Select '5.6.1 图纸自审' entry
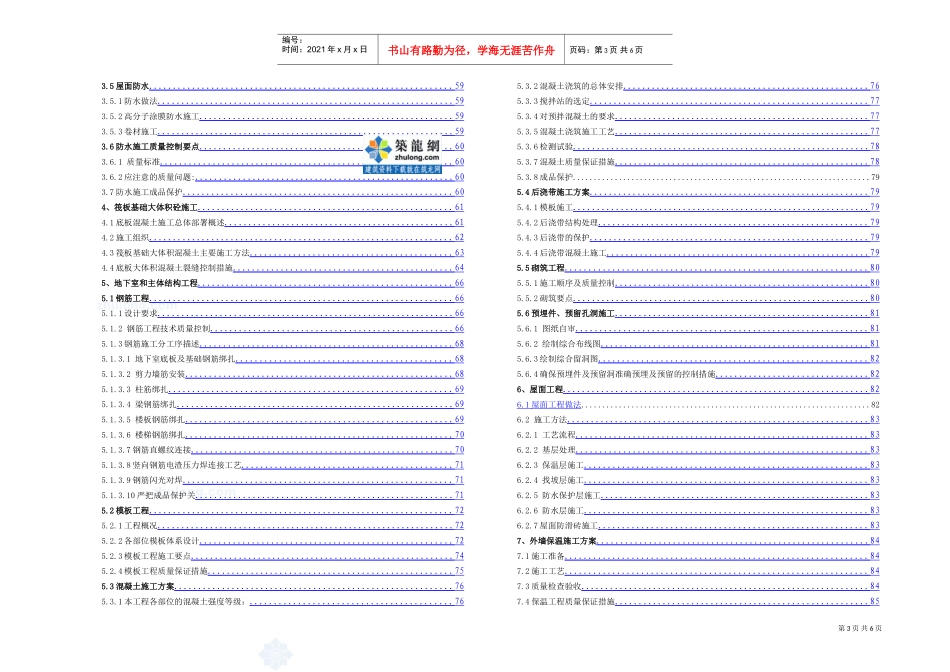 698,328
